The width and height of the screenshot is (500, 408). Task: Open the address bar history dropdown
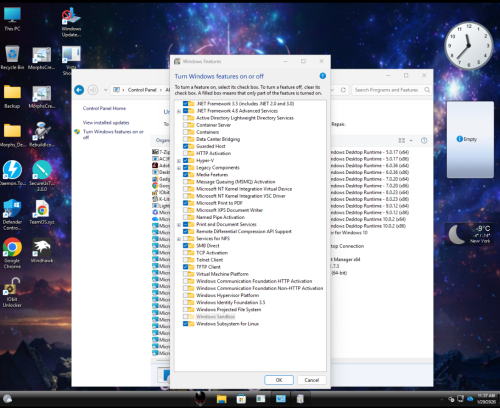click(x=332, y=90)
